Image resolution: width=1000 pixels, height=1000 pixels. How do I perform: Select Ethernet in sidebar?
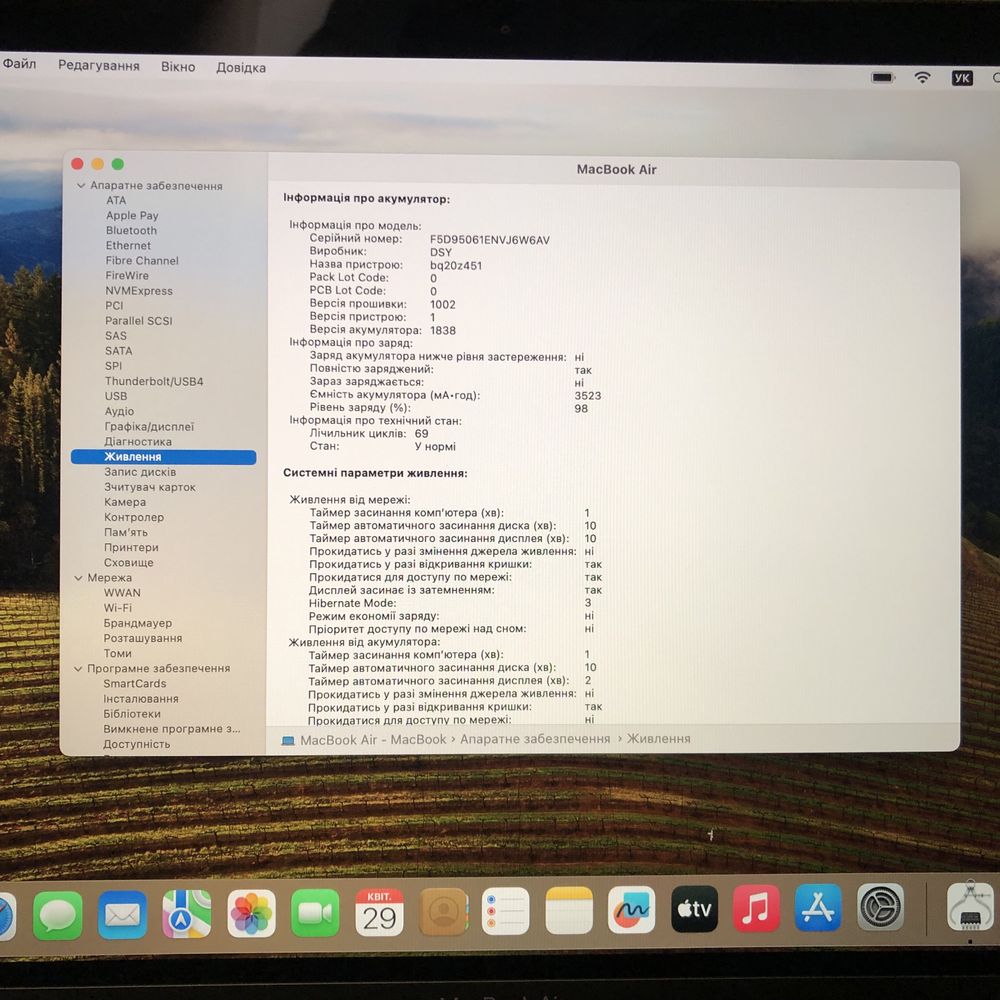[x=128, y=246]
